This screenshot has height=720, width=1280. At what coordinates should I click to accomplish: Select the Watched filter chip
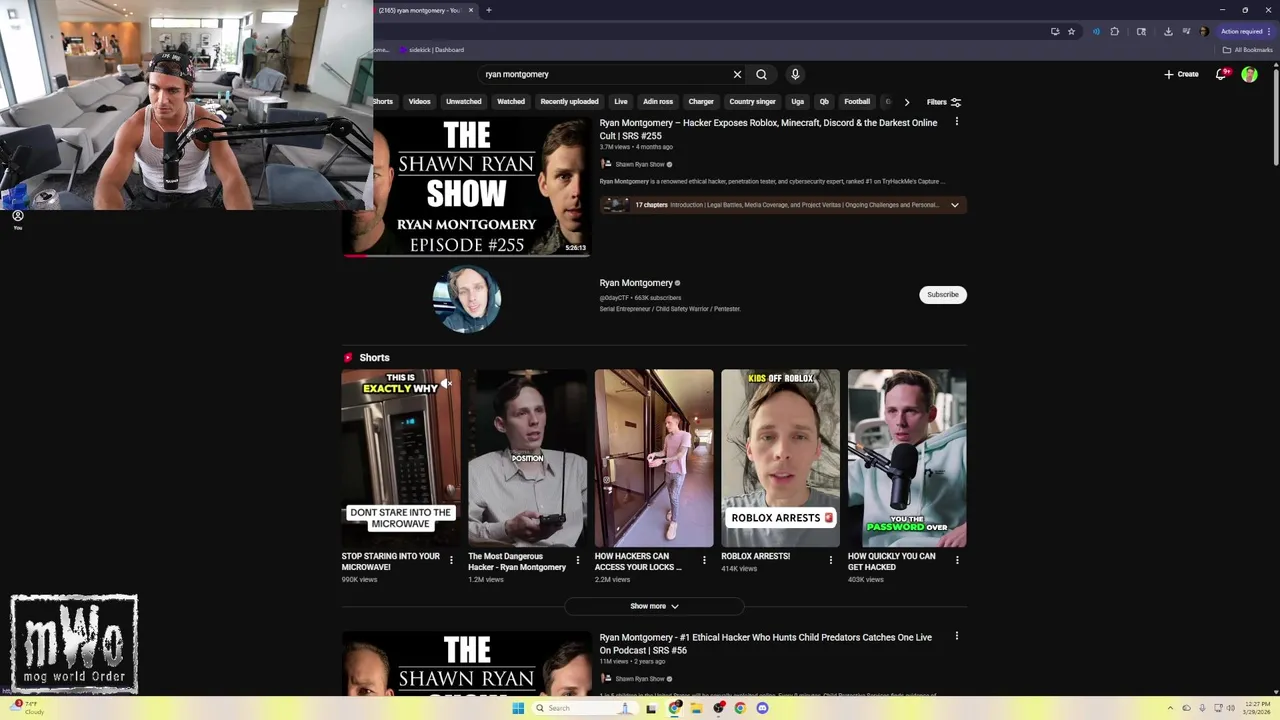511,101
